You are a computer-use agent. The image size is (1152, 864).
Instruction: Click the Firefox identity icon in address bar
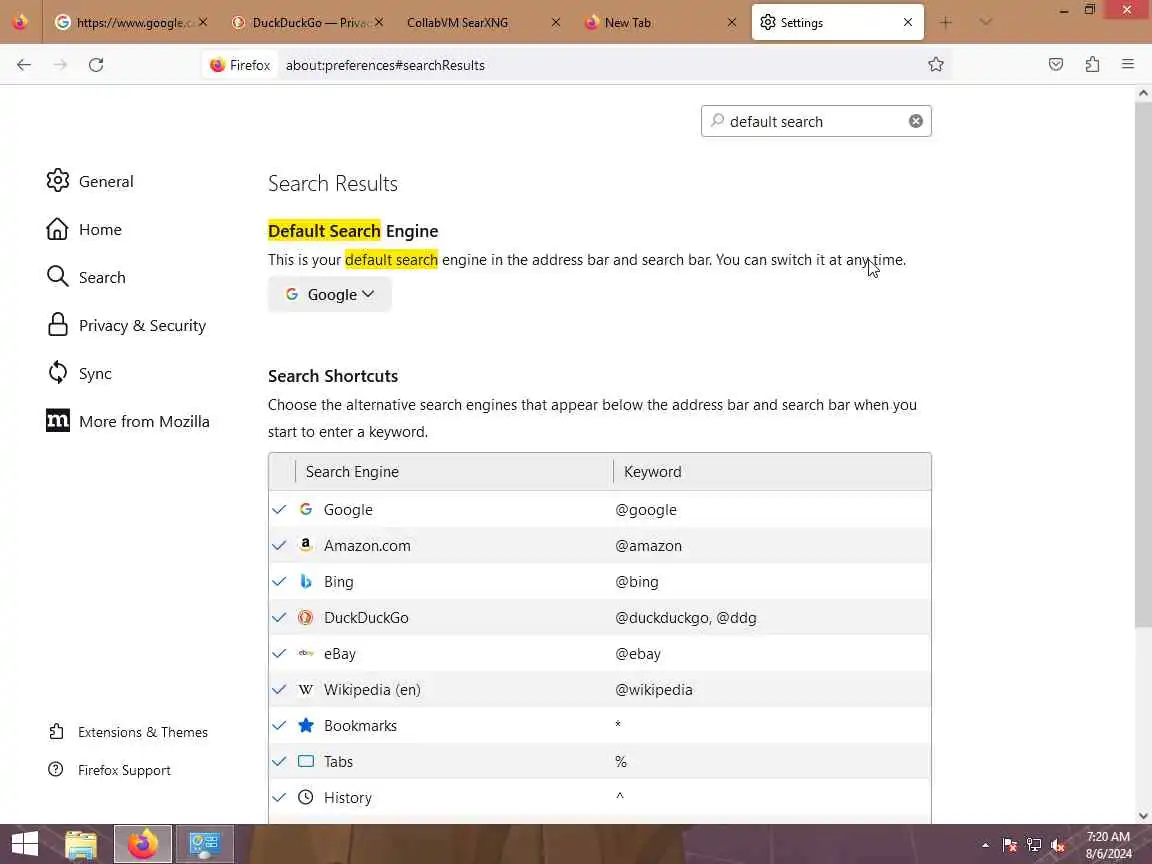click(240, 65)
